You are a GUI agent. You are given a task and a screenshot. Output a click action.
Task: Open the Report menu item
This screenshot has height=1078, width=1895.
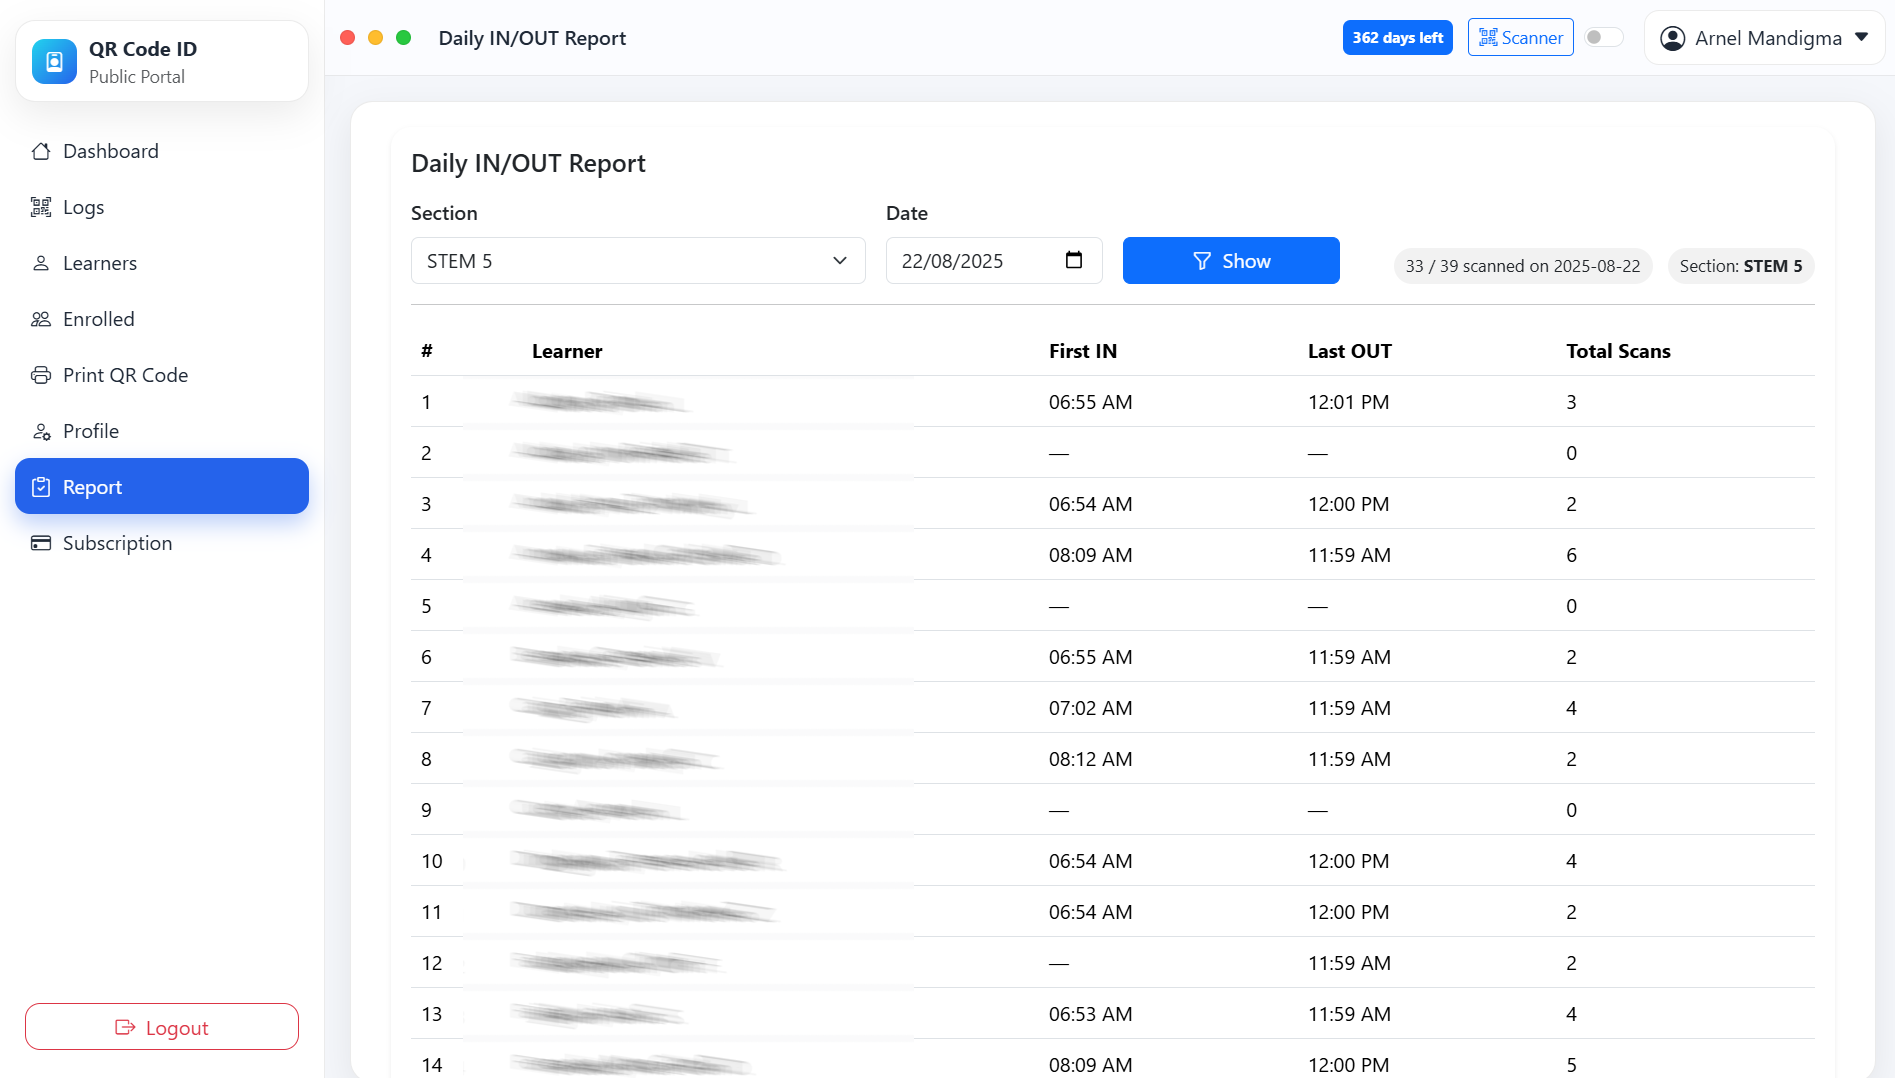[162, 487]
